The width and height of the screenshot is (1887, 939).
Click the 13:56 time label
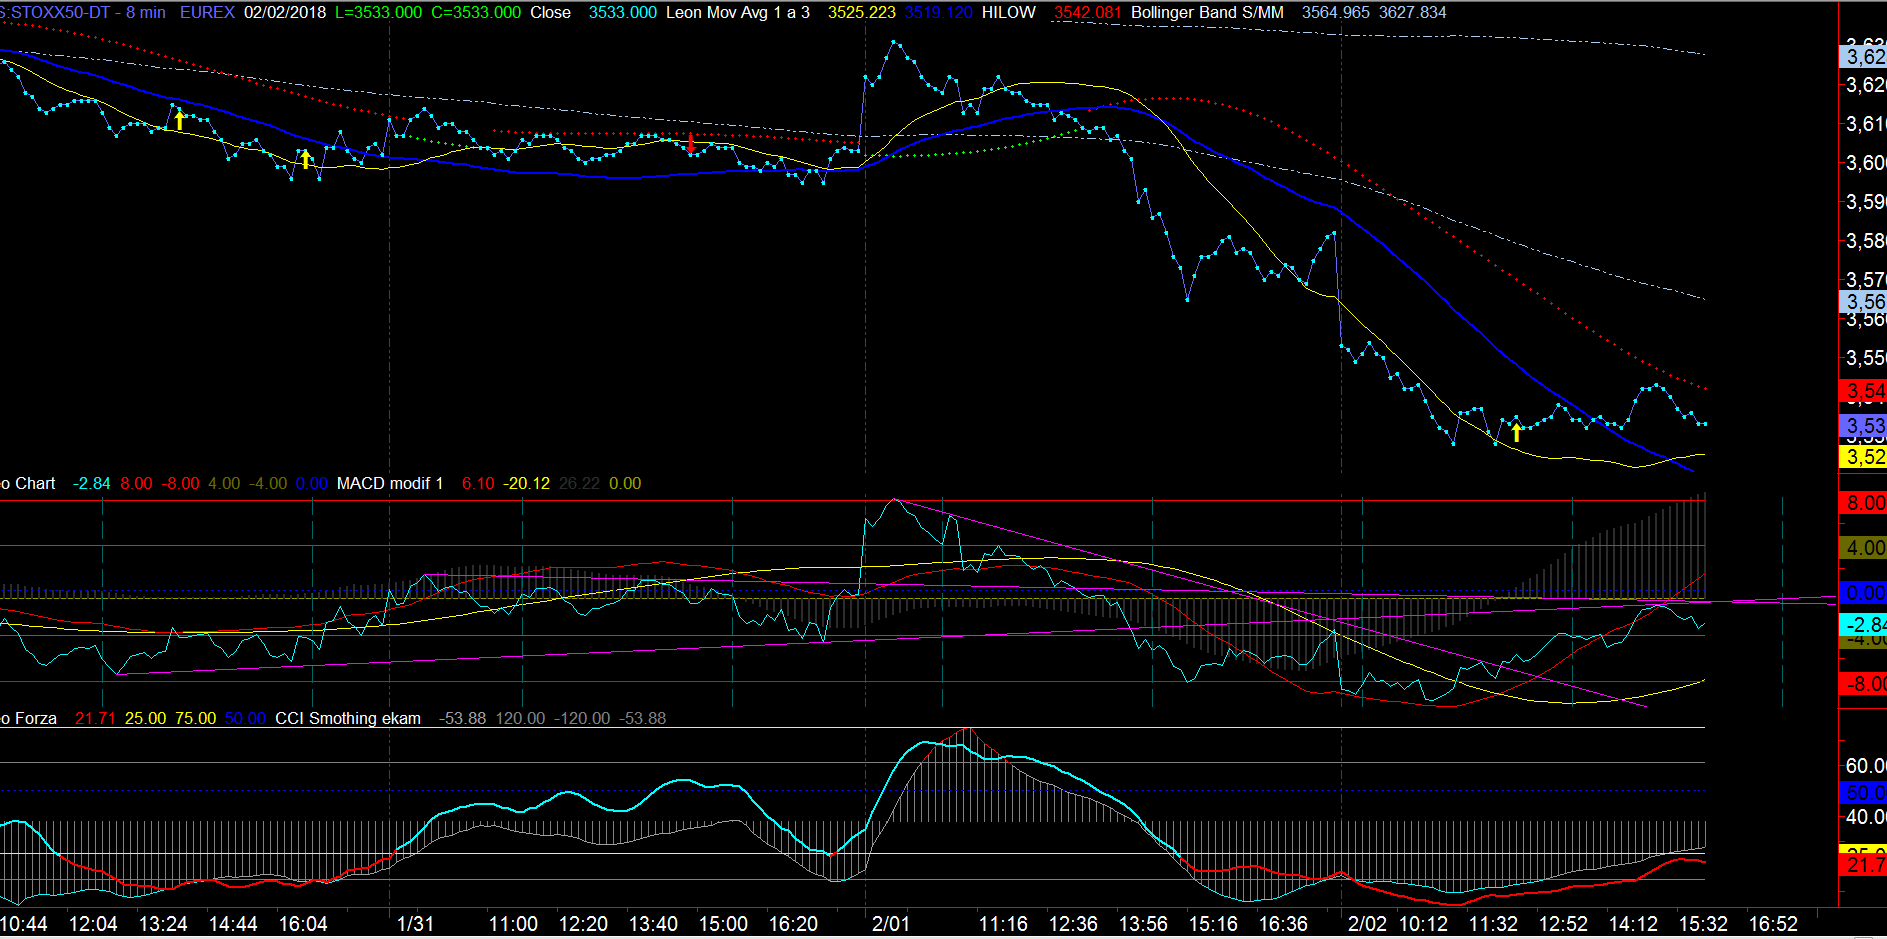click(x=1143, y=924)
